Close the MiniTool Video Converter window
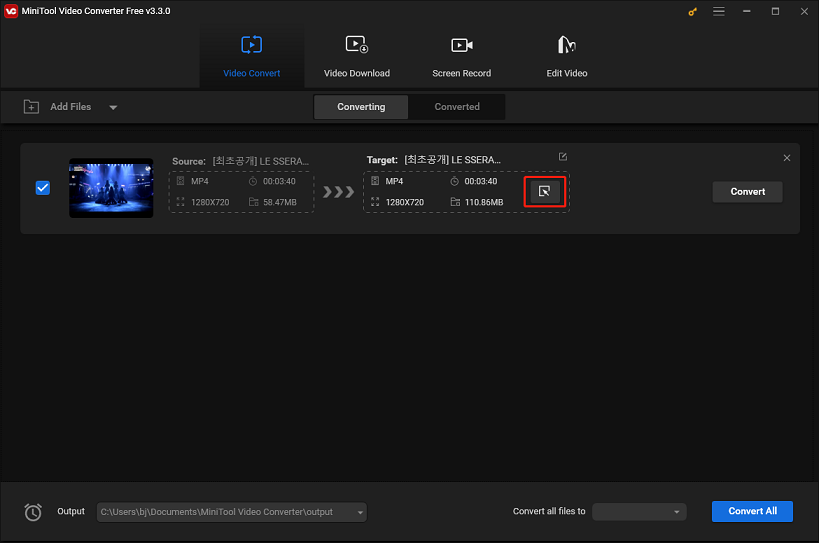This screenshot has width=819, height=543. pos(804,11)
